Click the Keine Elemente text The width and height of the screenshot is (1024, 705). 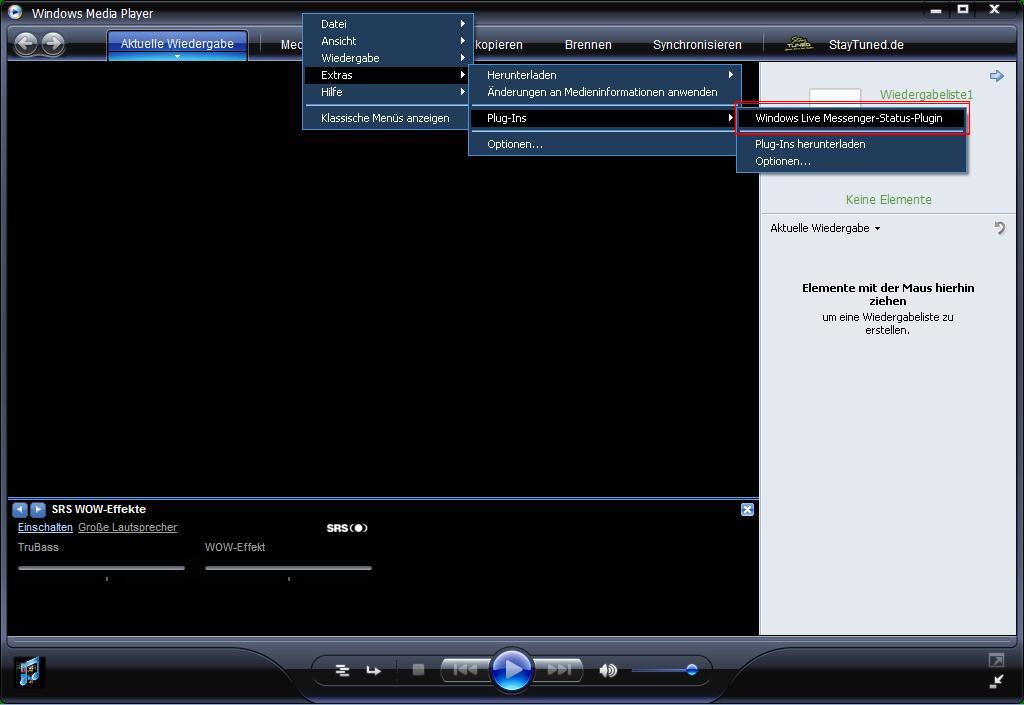point(888,200)
